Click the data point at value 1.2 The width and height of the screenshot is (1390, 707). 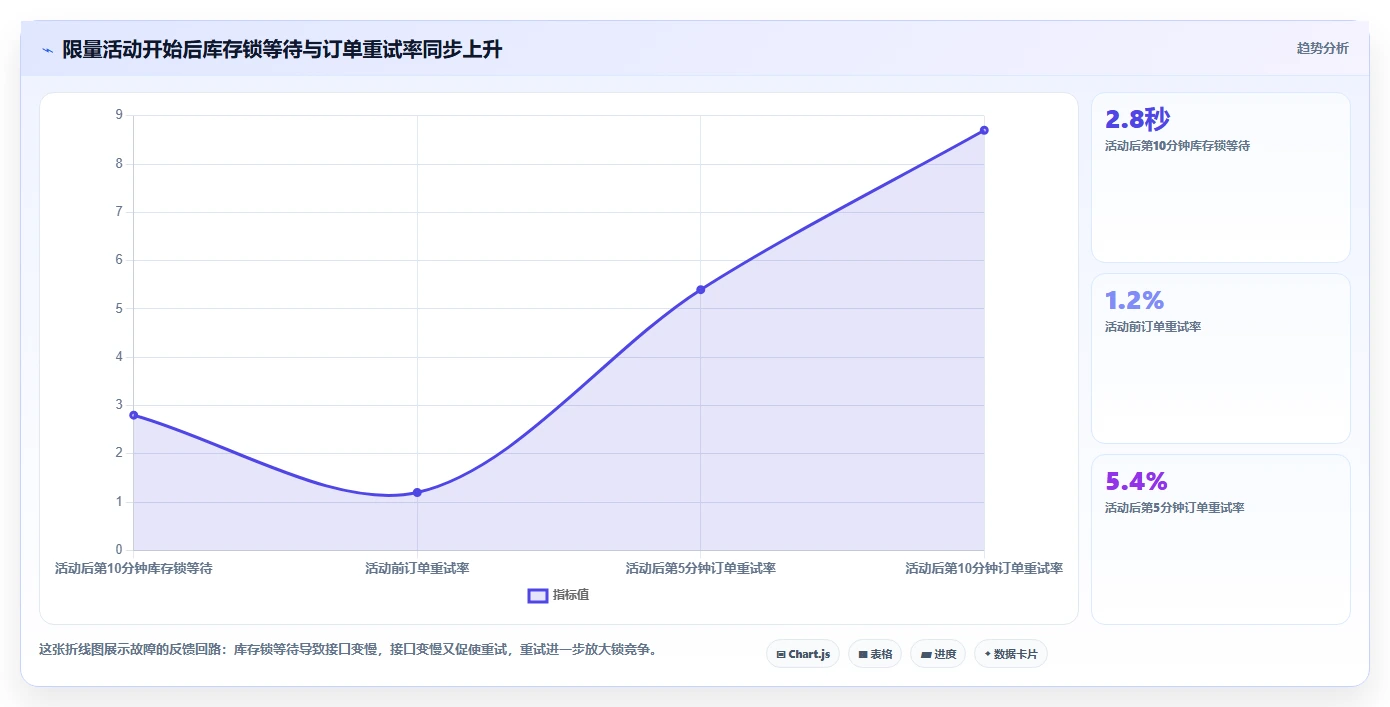pyautogui.click(x=417, y=492)
